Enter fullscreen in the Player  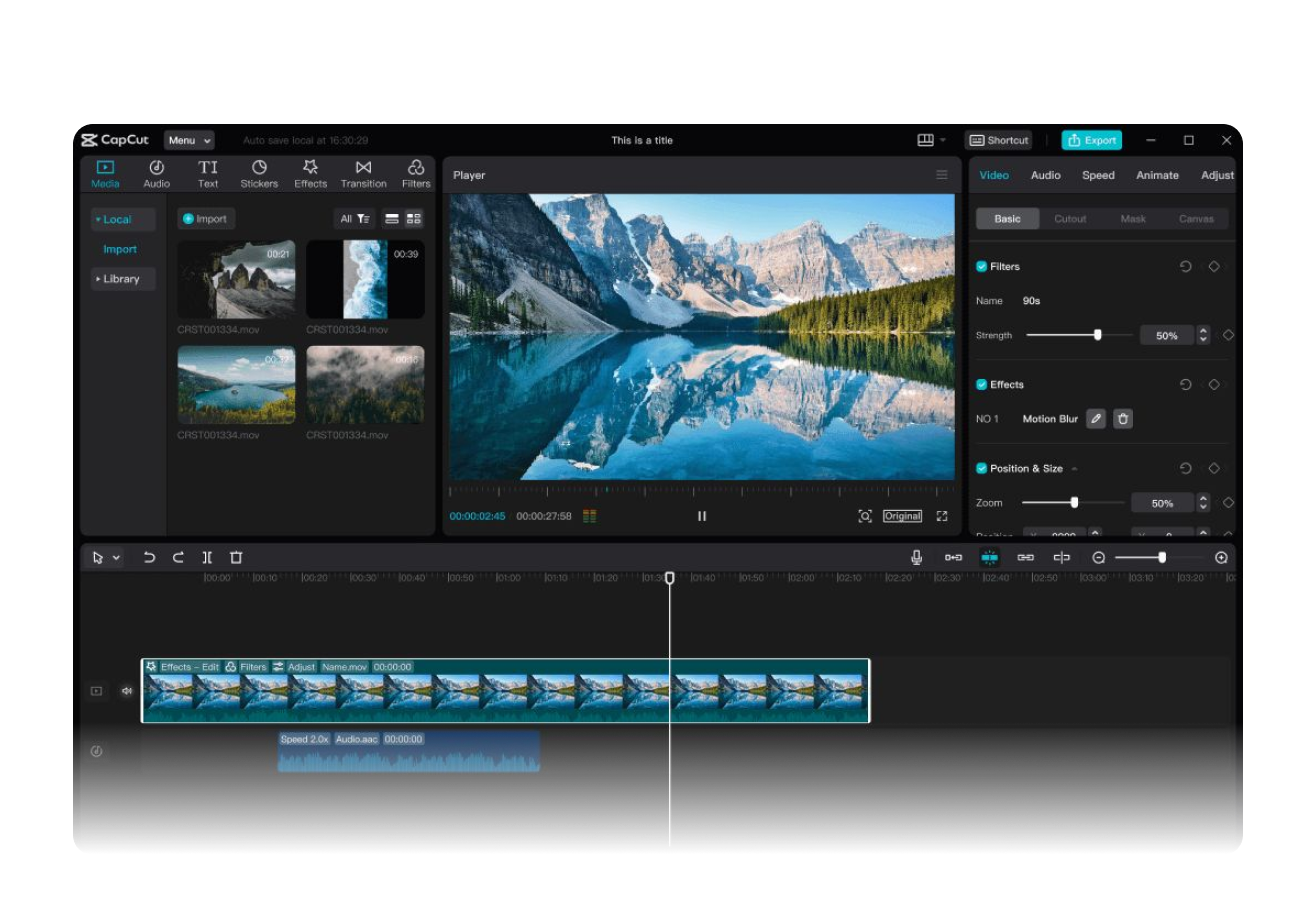941,516
